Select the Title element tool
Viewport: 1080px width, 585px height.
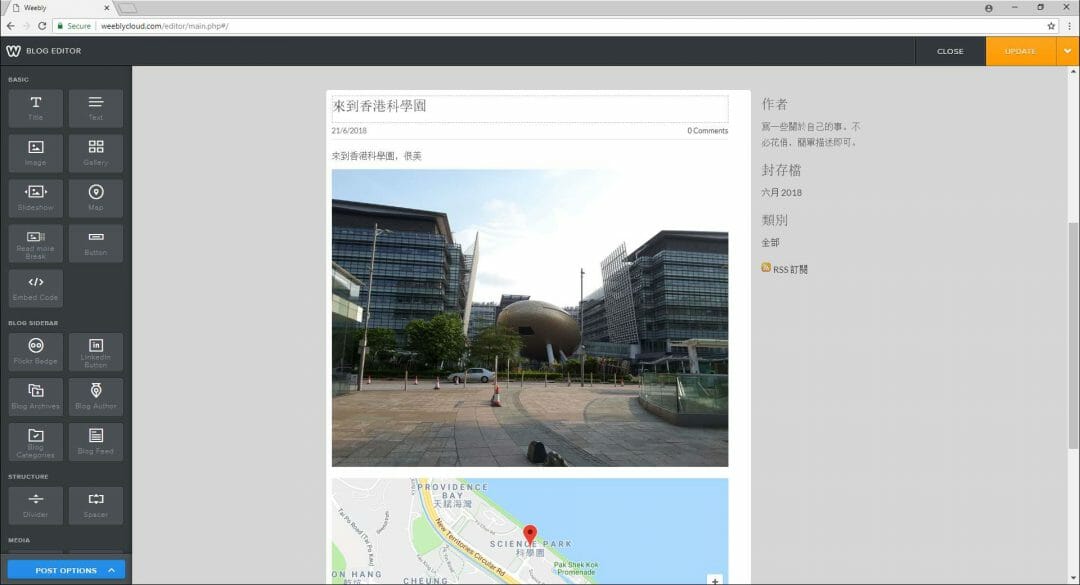point(35,108)
